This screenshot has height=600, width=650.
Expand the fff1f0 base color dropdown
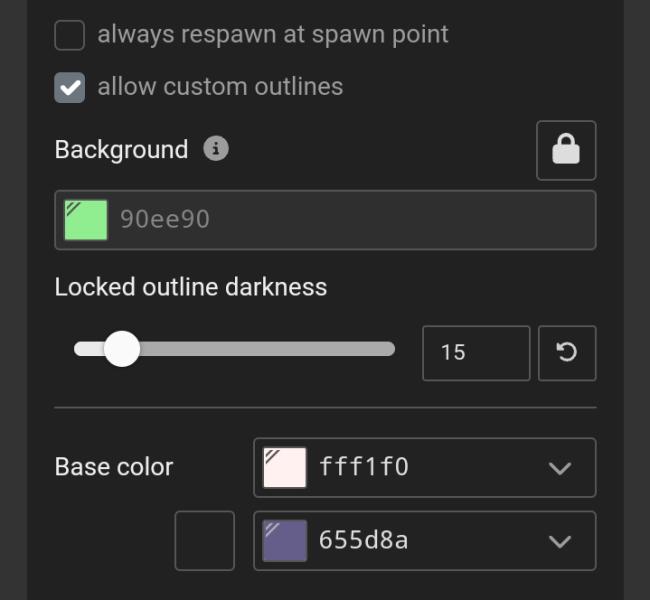pos(560,468)
